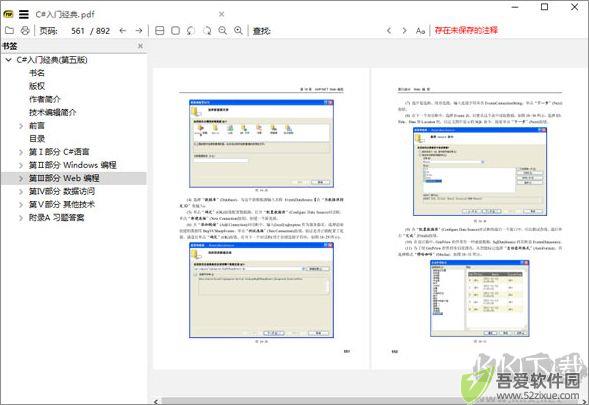589x405 pixels.
Task: Click the page number input field
Action: [78, 30]
